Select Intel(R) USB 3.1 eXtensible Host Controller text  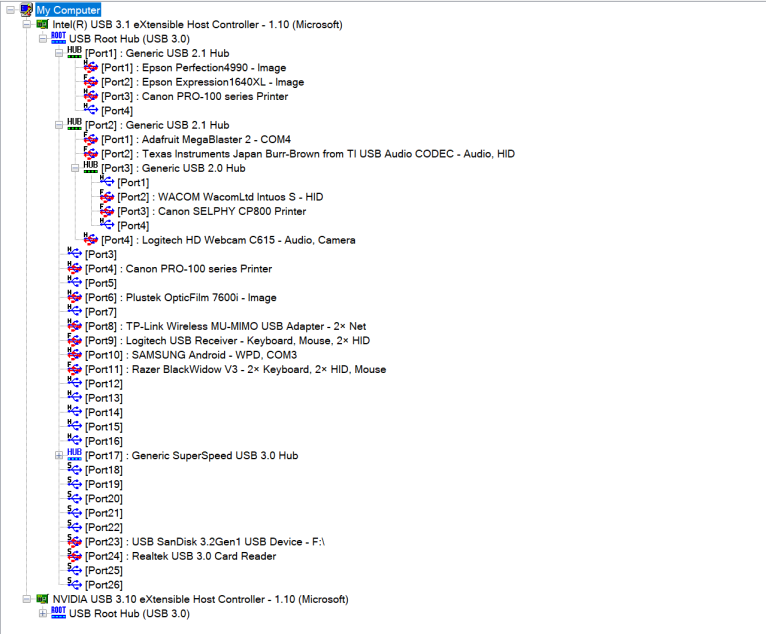click(x=197, y=24)
